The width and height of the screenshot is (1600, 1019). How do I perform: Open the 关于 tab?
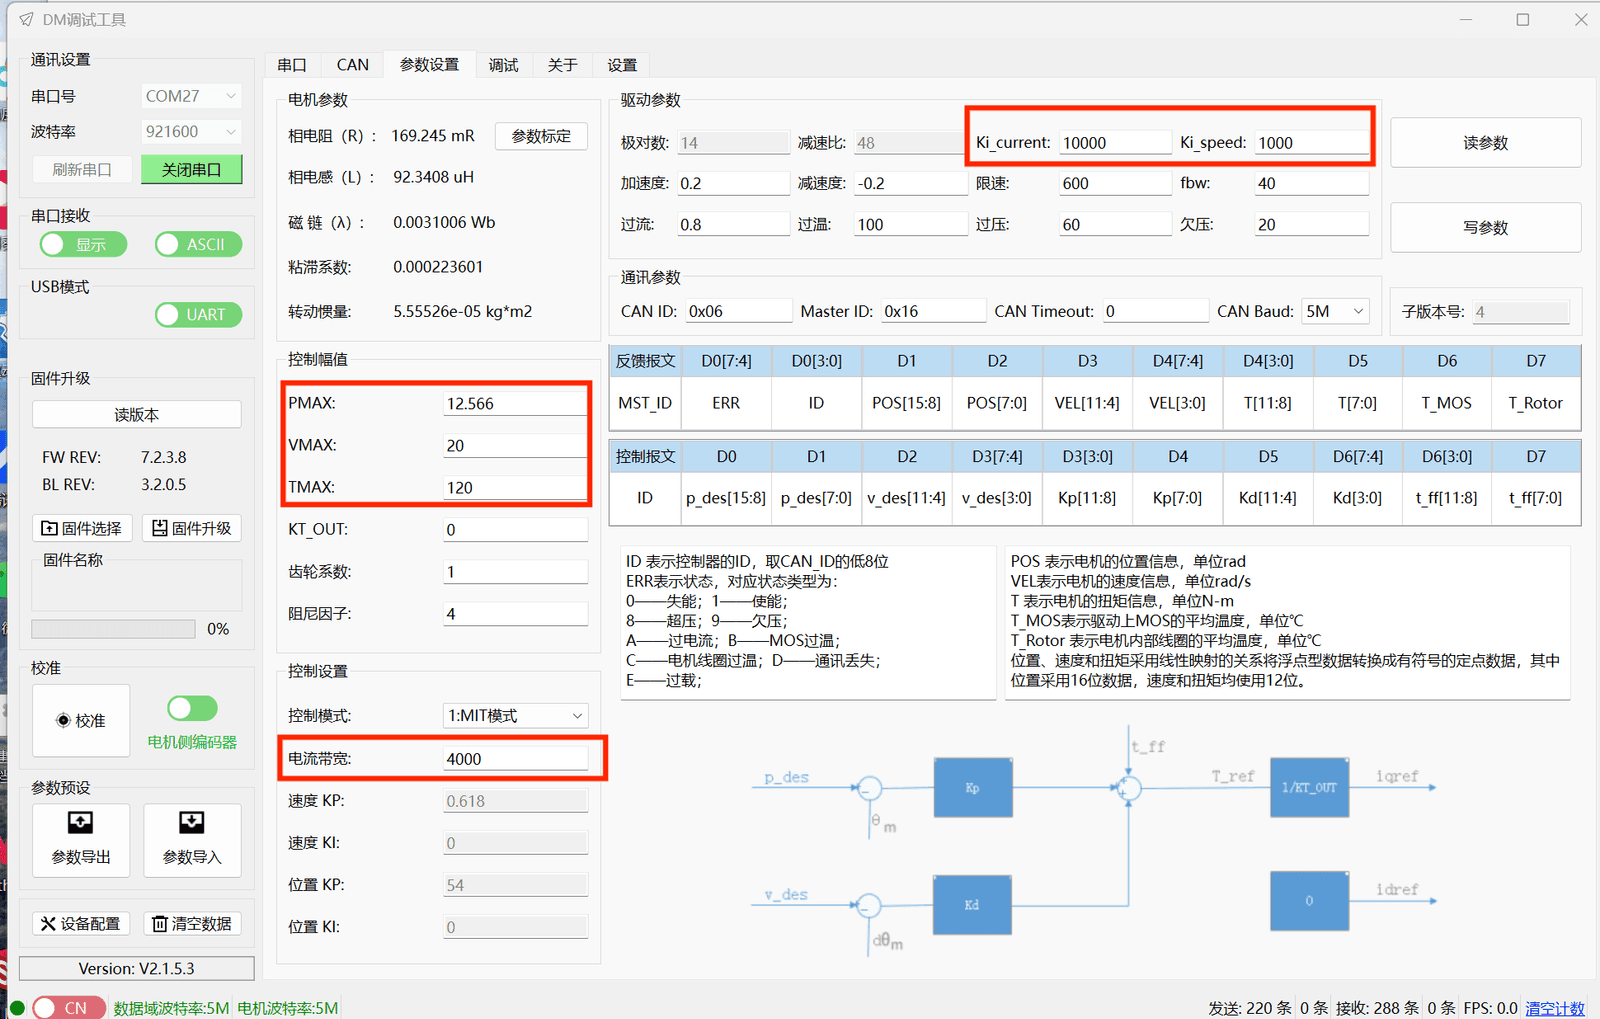pos(562,65)
